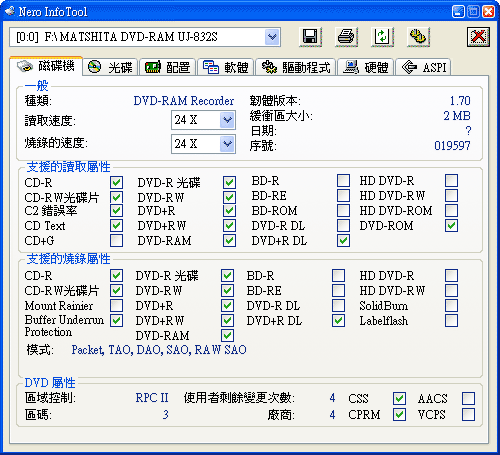Click the red X exit toolbar icon
The height and width of the screenshot is (455, 500).
pos(478,36)
